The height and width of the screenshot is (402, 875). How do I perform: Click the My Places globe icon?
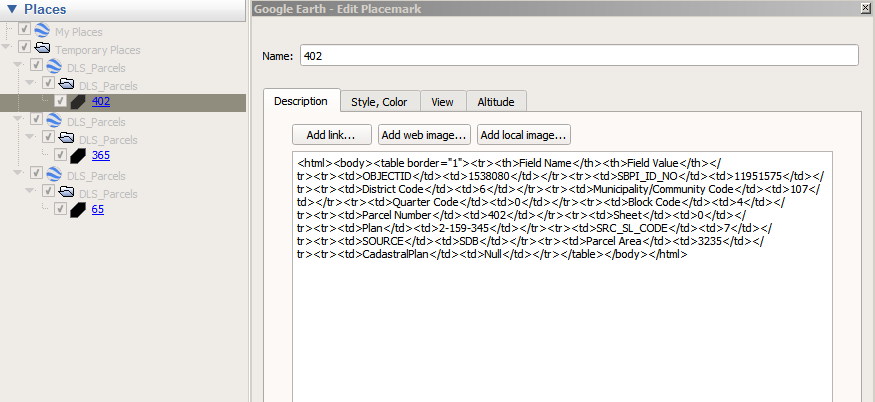click(x=42, y=32)
